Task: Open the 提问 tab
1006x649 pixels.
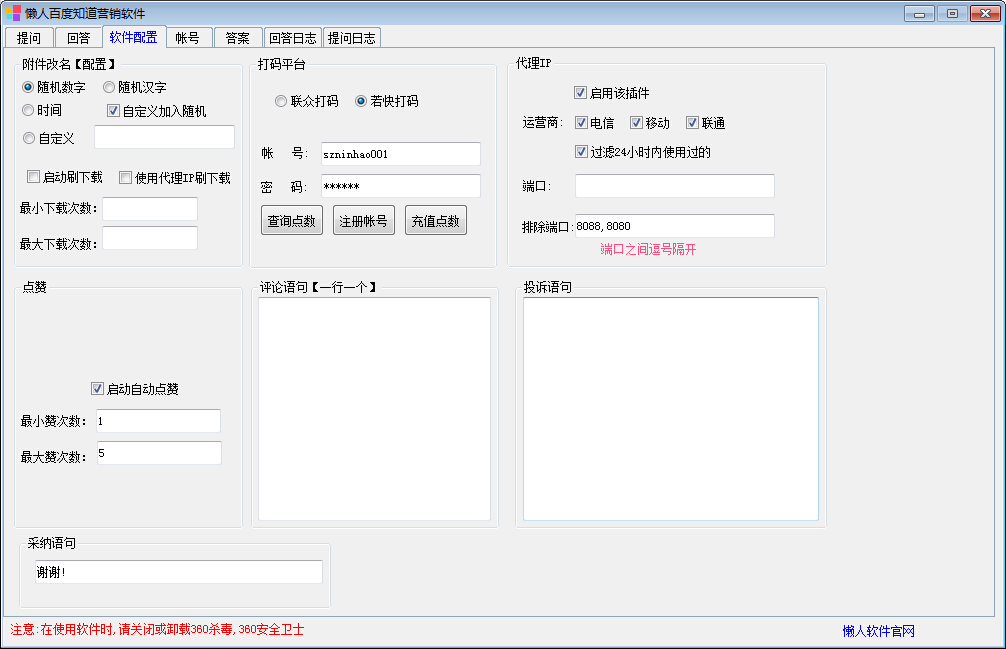Action: pyautogui.click(x=29, y=38)
